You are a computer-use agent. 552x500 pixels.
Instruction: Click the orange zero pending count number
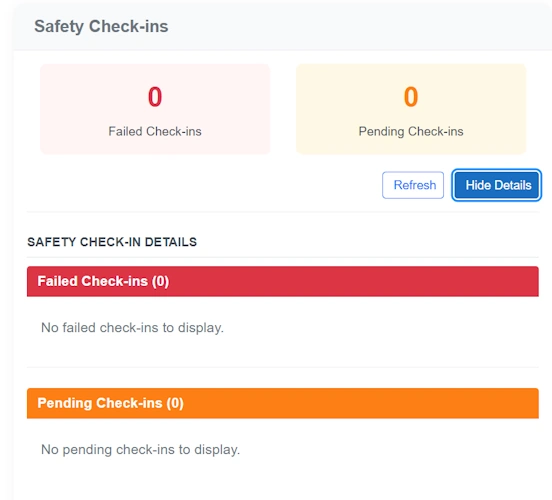pyautogui.click(x=411, y=97)
